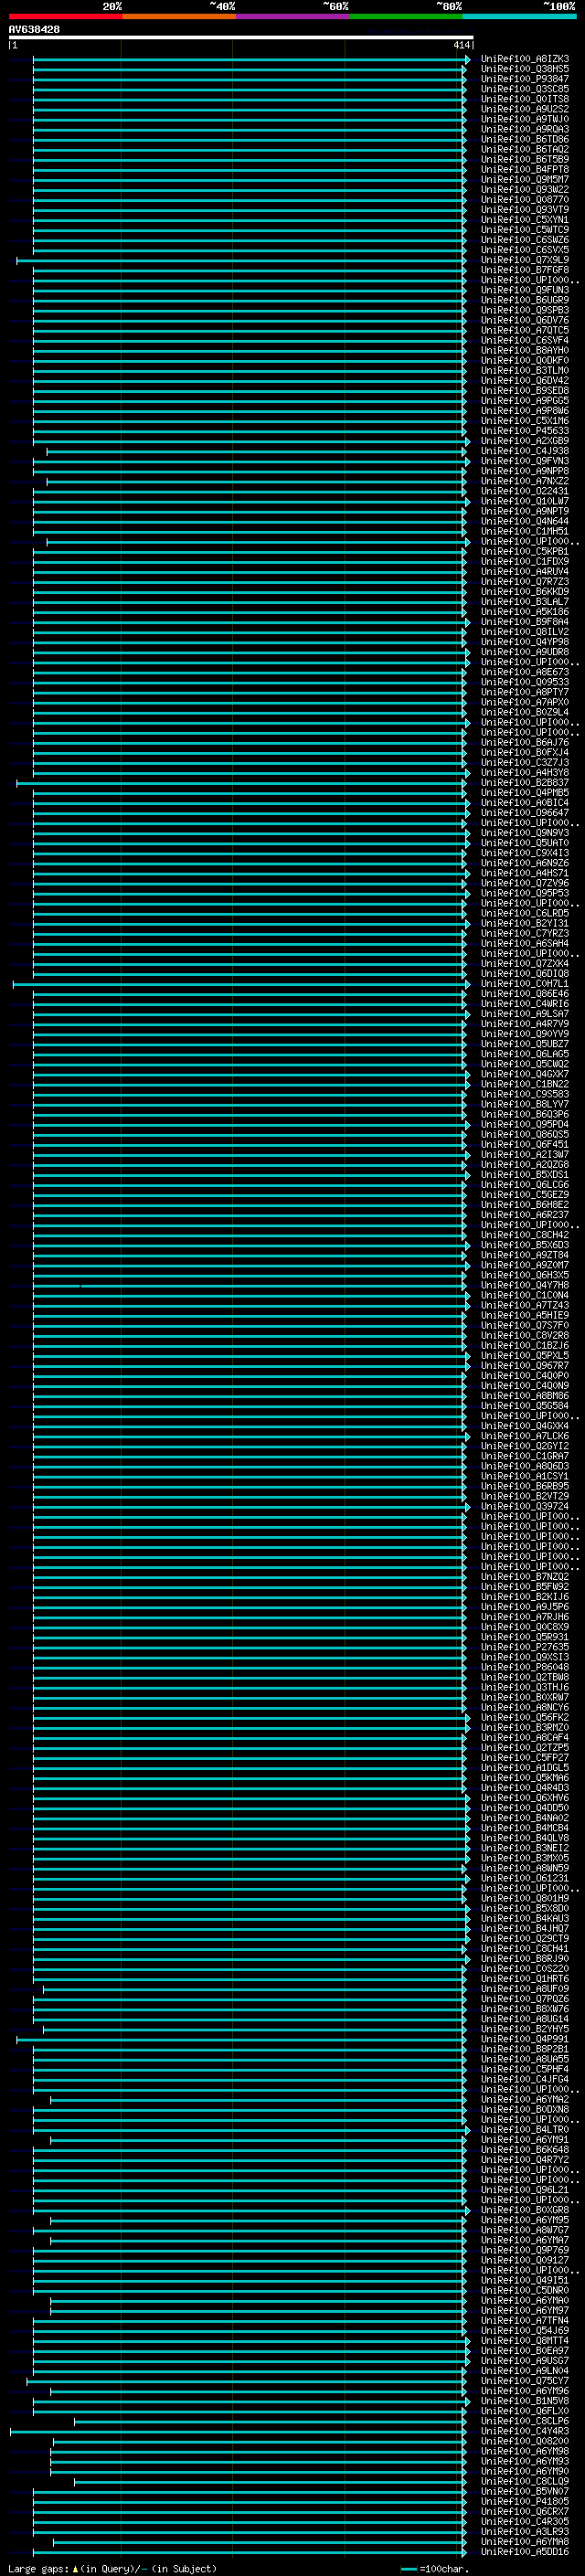
Task: Click the query end position 414
Action: [461, 45]
